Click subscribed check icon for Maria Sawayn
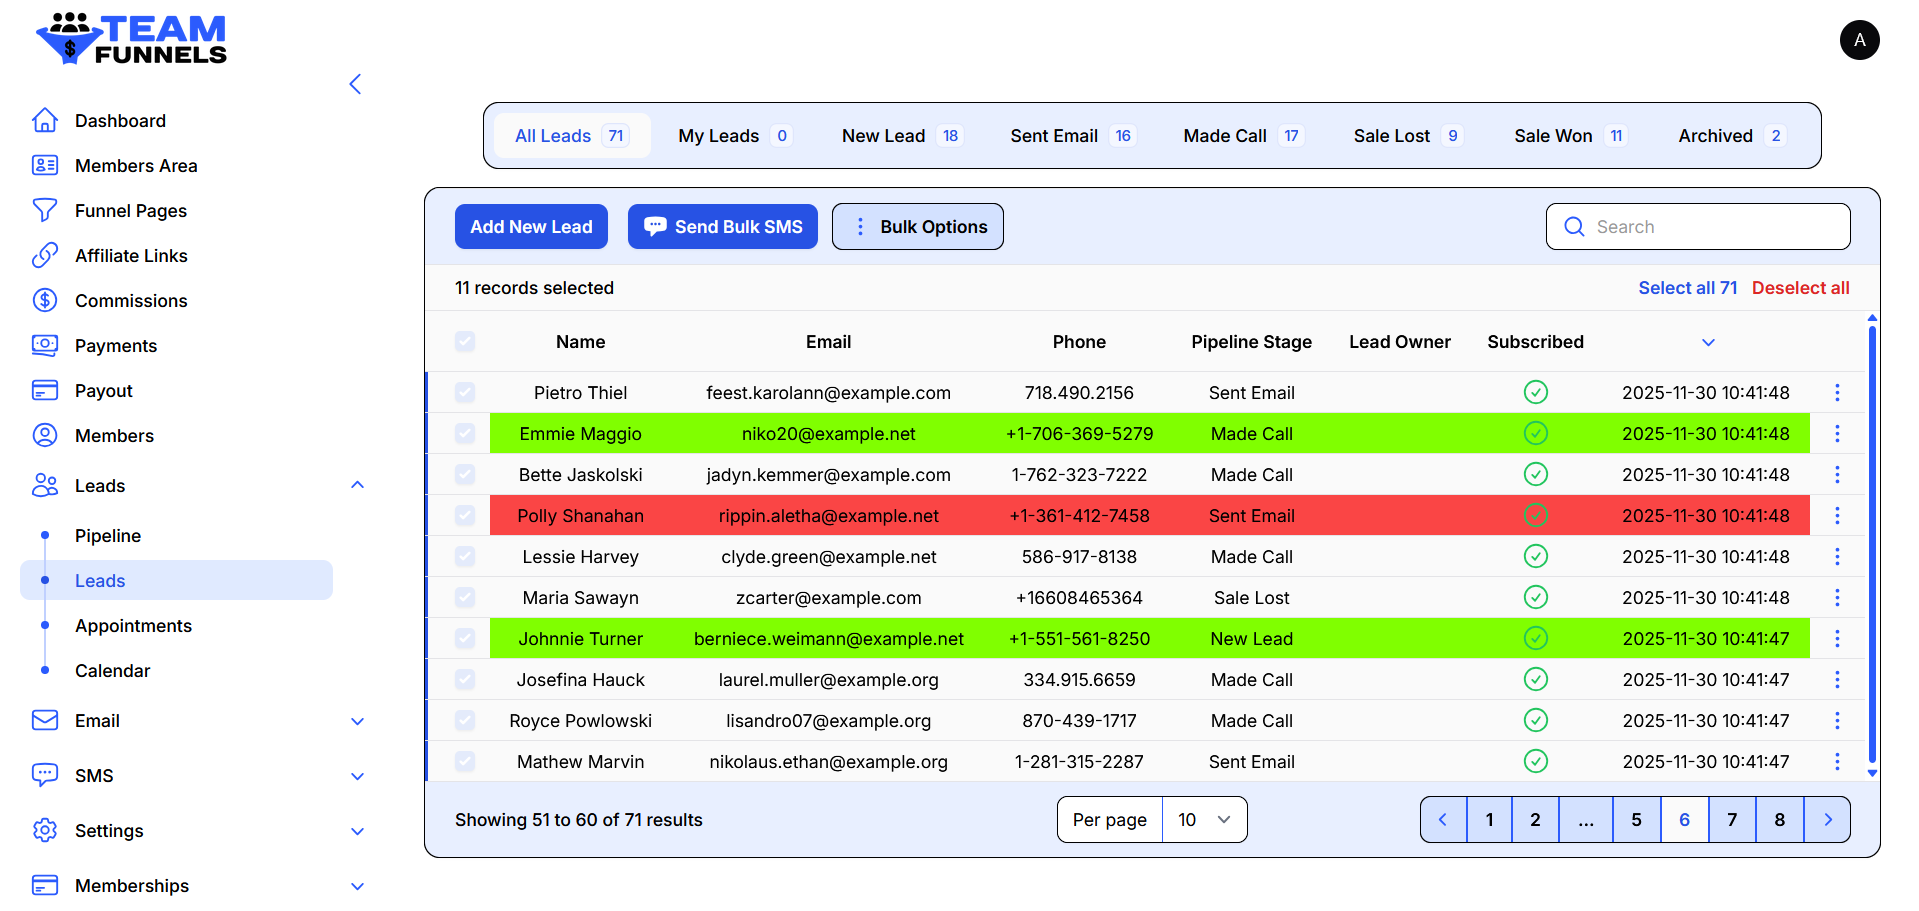The image size is (1919, 911). pyautogui.click(x=1535, y=598)
